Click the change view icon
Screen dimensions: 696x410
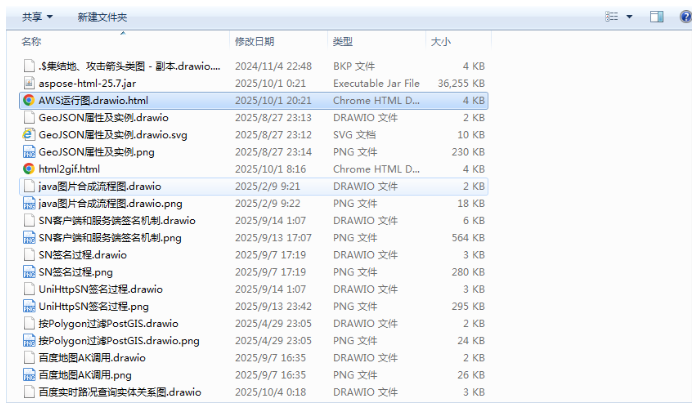click(x=611, y=17)
